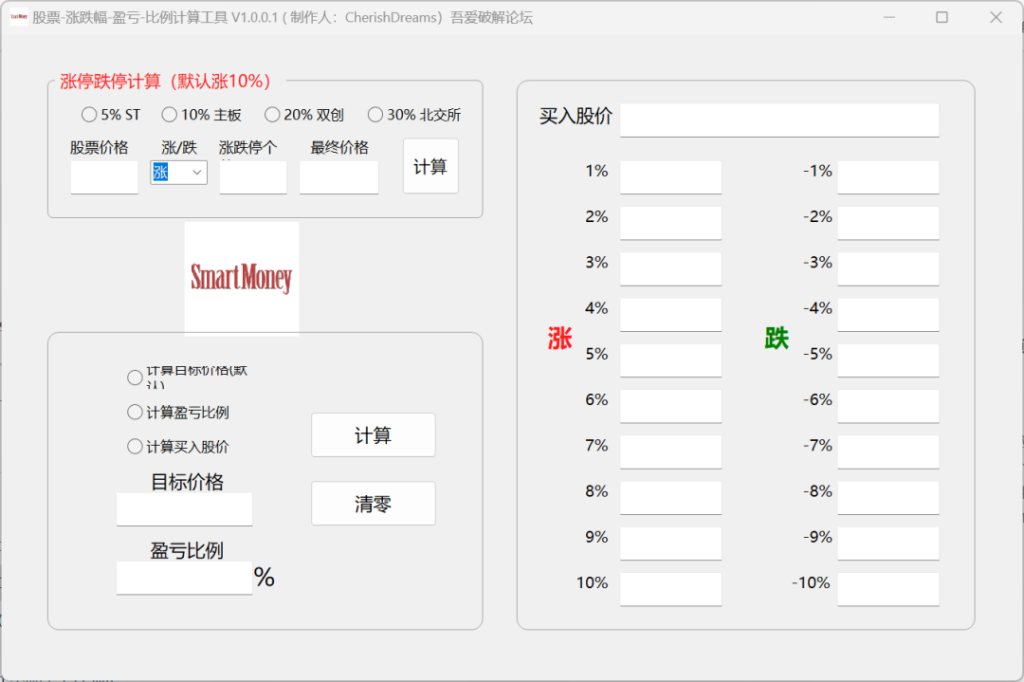Choose the 计算盈亏比例 calculation mode

pos(135,411)
